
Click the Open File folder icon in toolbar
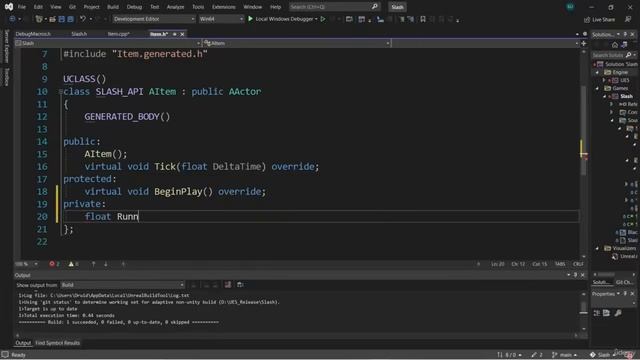coord(52,19)
